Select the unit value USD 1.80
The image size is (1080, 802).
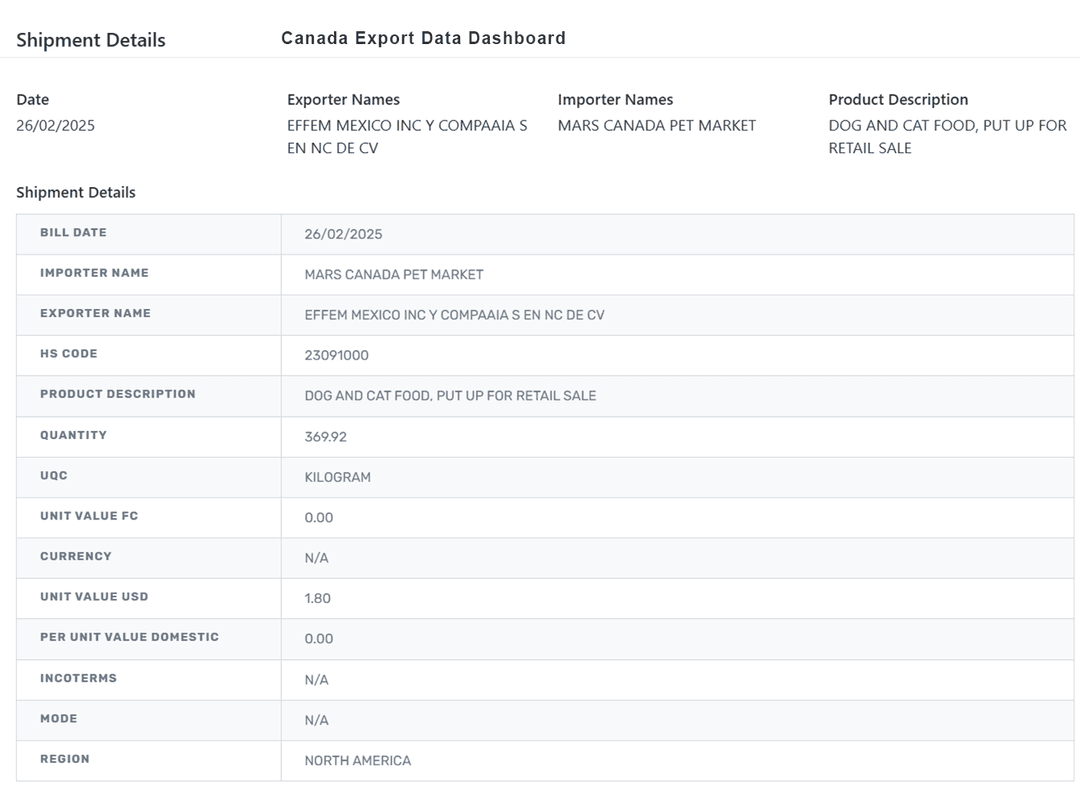pos(318,599)
